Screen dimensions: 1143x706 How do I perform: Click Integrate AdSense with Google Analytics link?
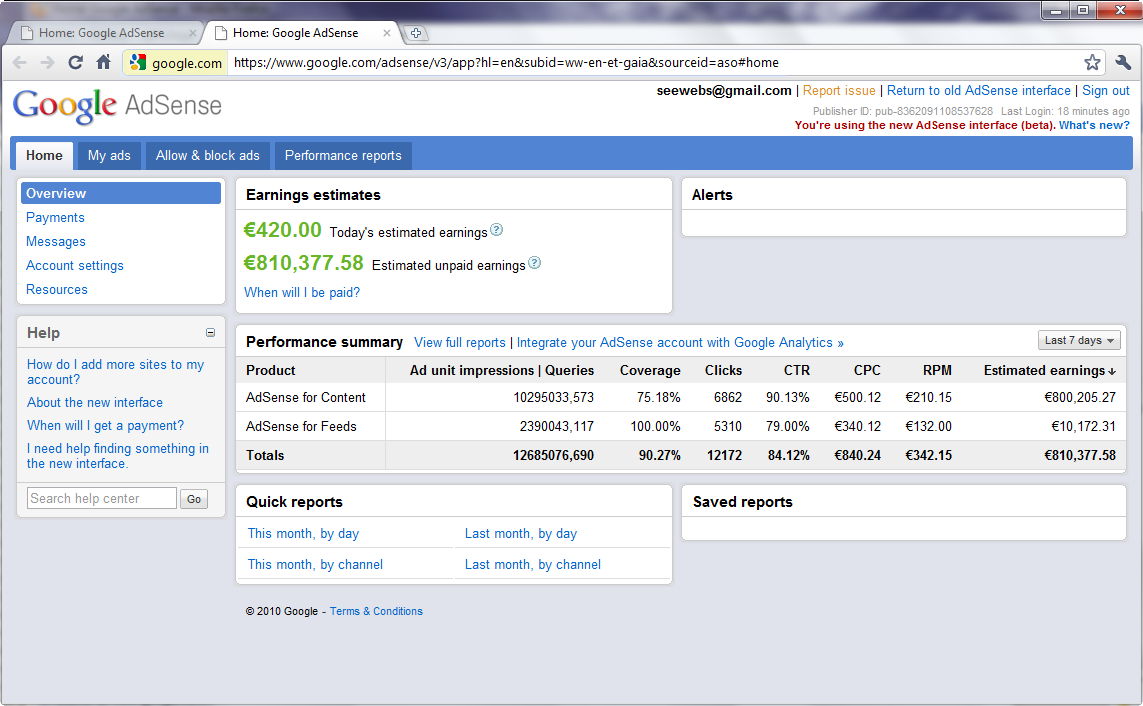(680, 342)
